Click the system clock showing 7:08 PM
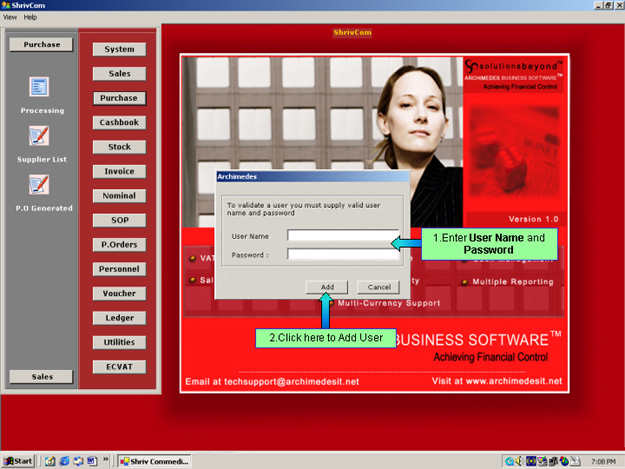 click(603, 461)
